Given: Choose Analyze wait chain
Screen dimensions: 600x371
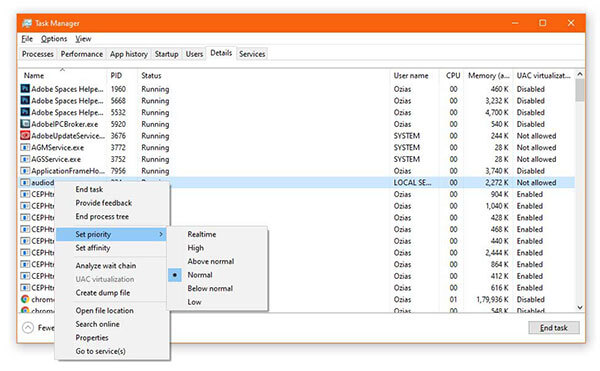Looking at the screenshot, I should point(106,266).
